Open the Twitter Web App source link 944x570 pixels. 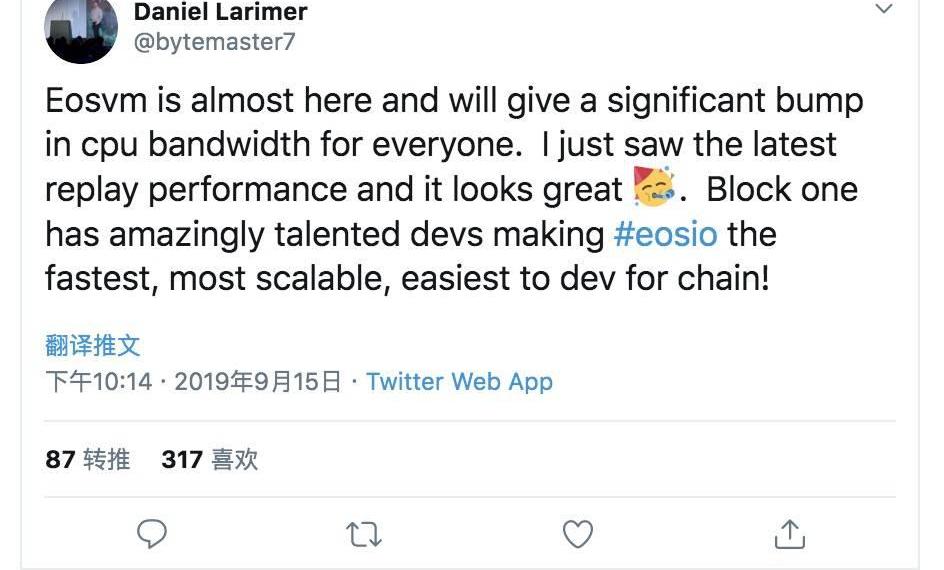[x=459, y=381]
